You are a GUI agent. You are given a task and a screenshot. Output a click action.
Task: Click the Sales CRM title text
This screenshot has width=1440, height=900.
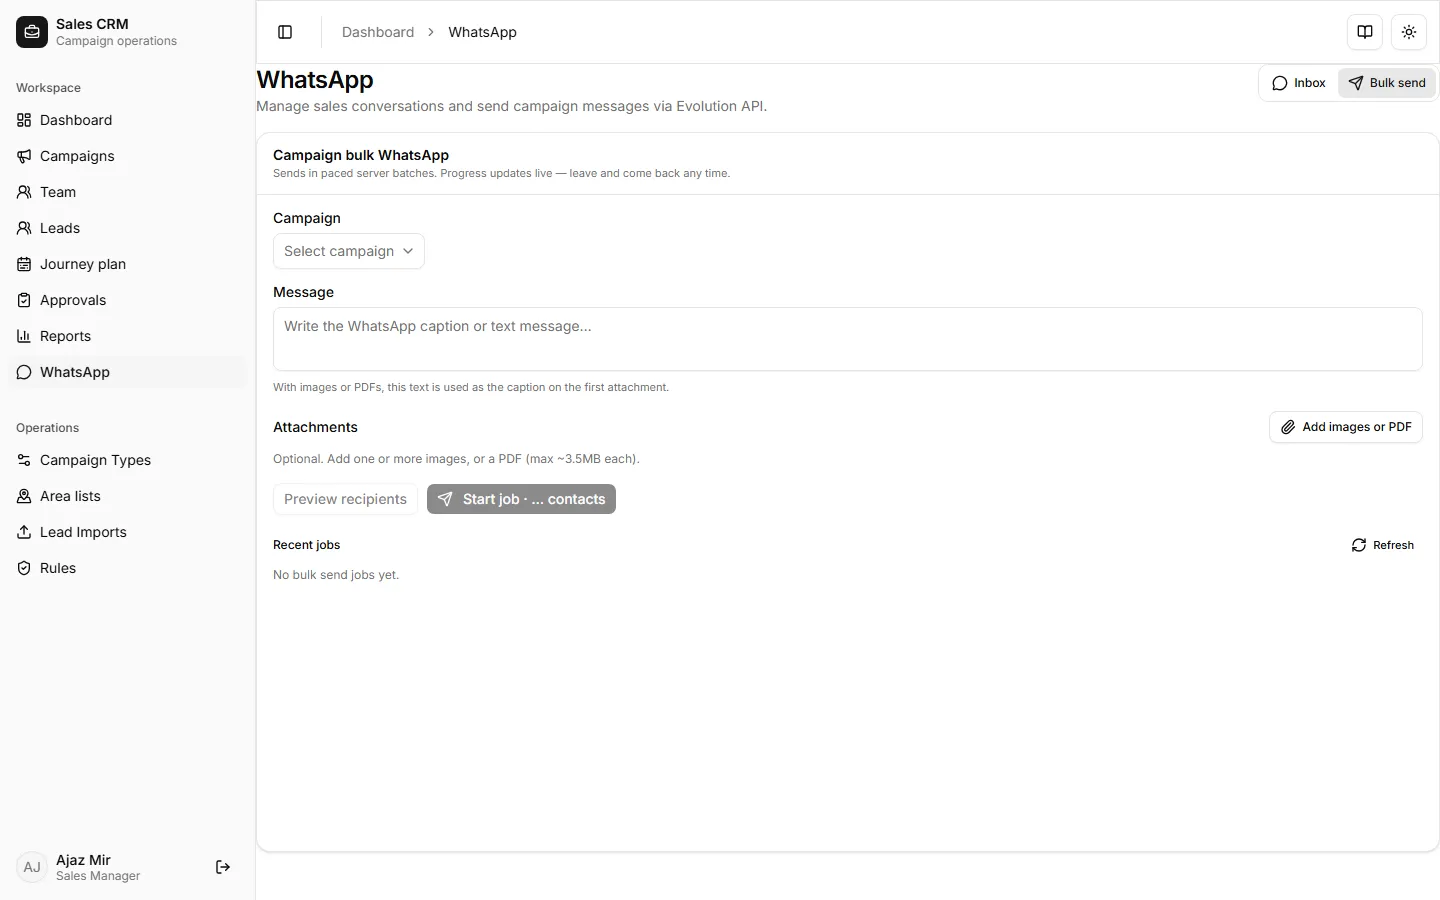tap(92, 24)
